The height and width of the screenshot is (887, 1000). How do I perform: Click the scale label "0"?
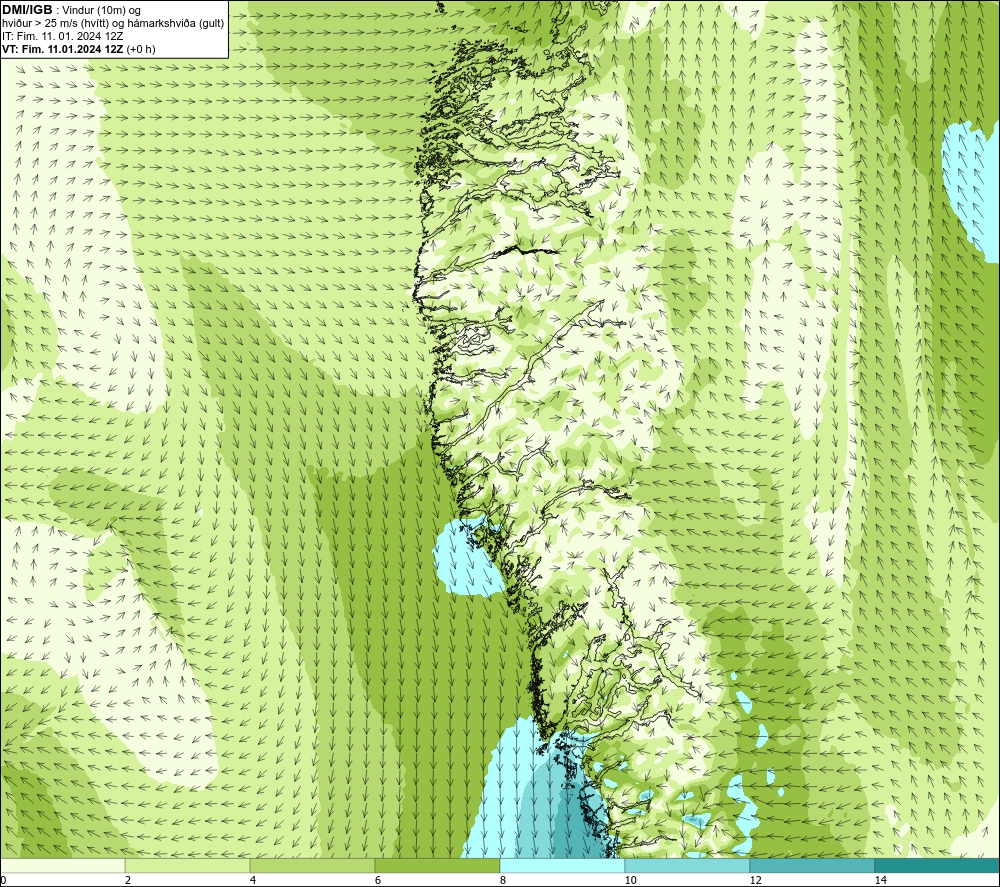[3, 880]
